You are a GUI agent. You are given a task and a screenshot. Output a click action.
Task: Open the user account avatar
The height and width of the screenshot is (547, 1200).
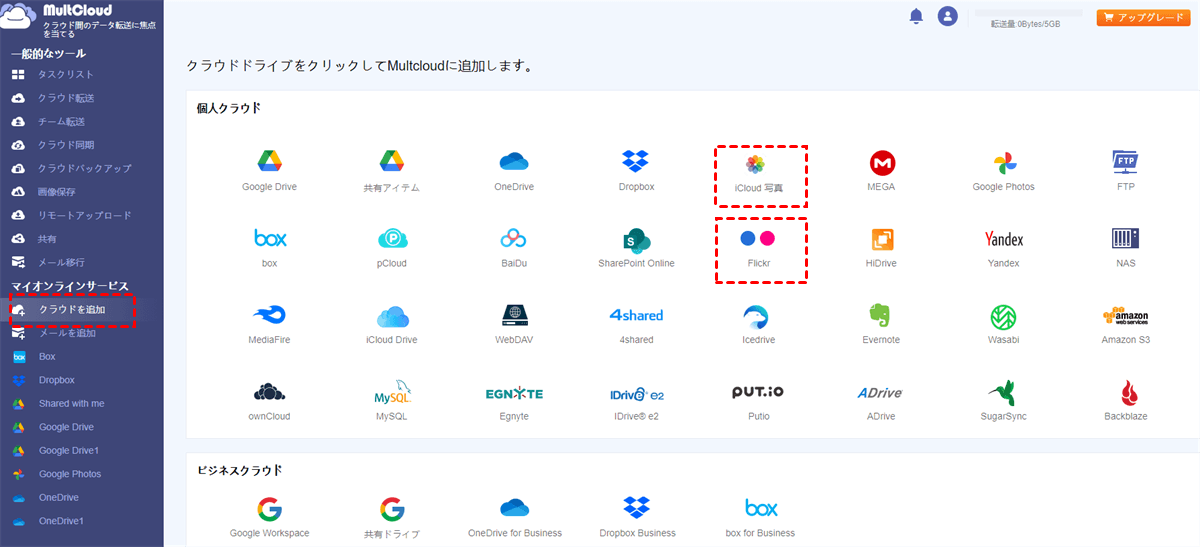point(948,16)
